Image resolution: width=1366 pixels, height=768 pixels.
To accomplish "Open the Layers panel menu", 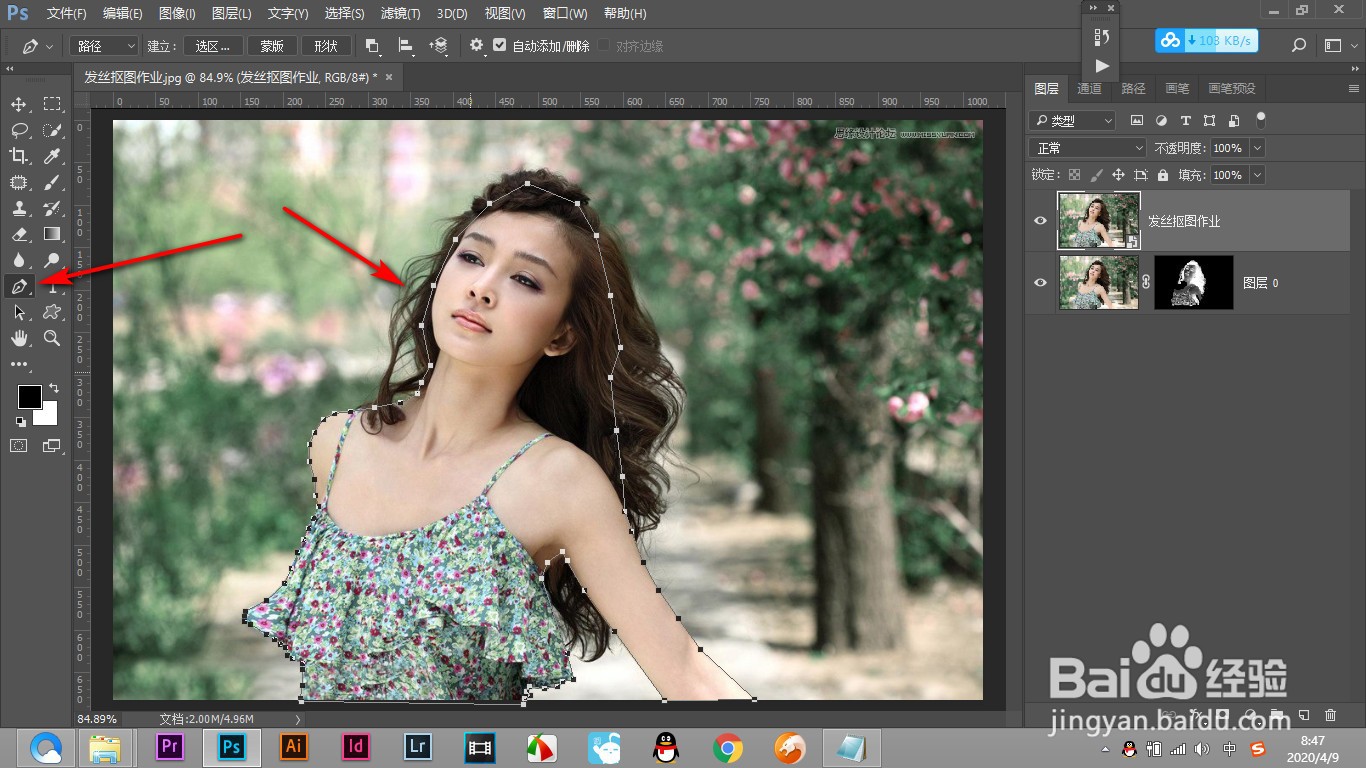I will click(x=1354, y=88).
